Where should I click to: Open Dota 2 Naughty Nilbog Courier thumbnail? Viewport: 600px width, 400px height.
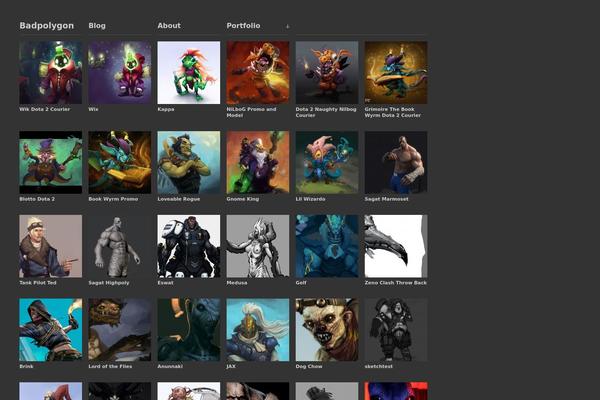tap(327, 73)
